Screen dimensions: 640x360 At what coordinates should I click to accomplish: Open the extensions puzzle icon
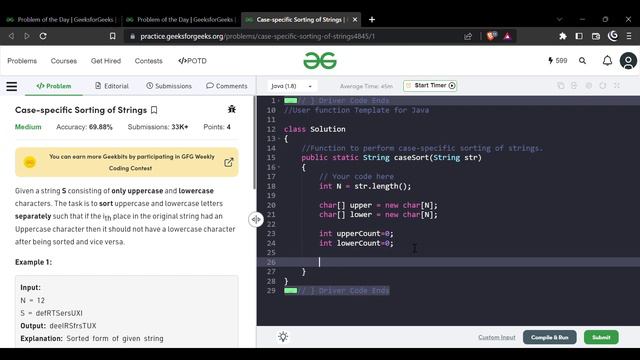(x=562, y=36)
